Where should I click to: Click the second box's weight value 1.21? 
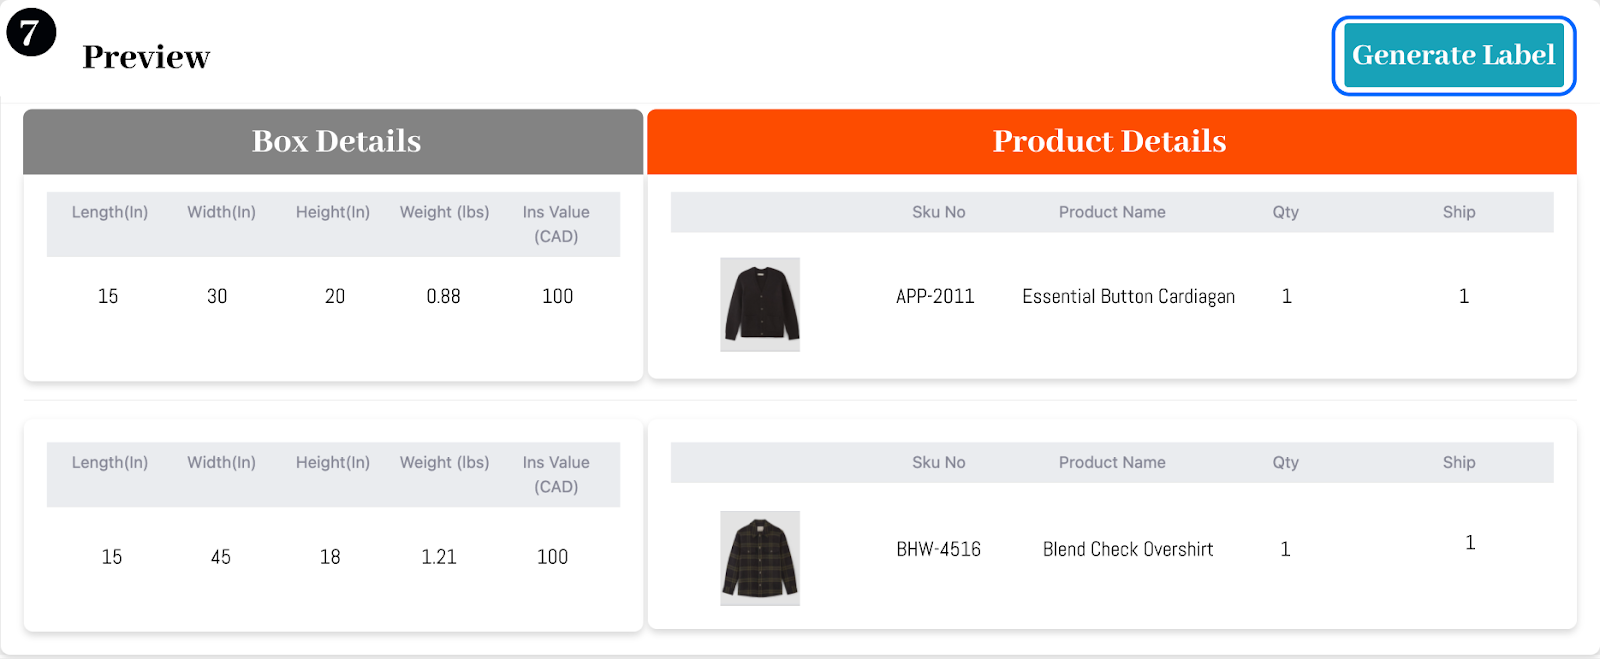coord(439,557)
